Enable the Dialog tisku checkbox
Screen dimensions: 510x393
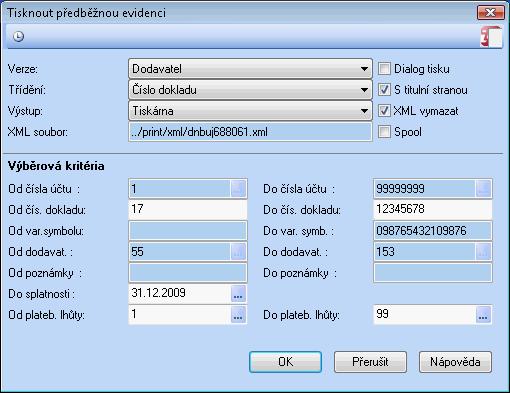click(x=384, y=69)
